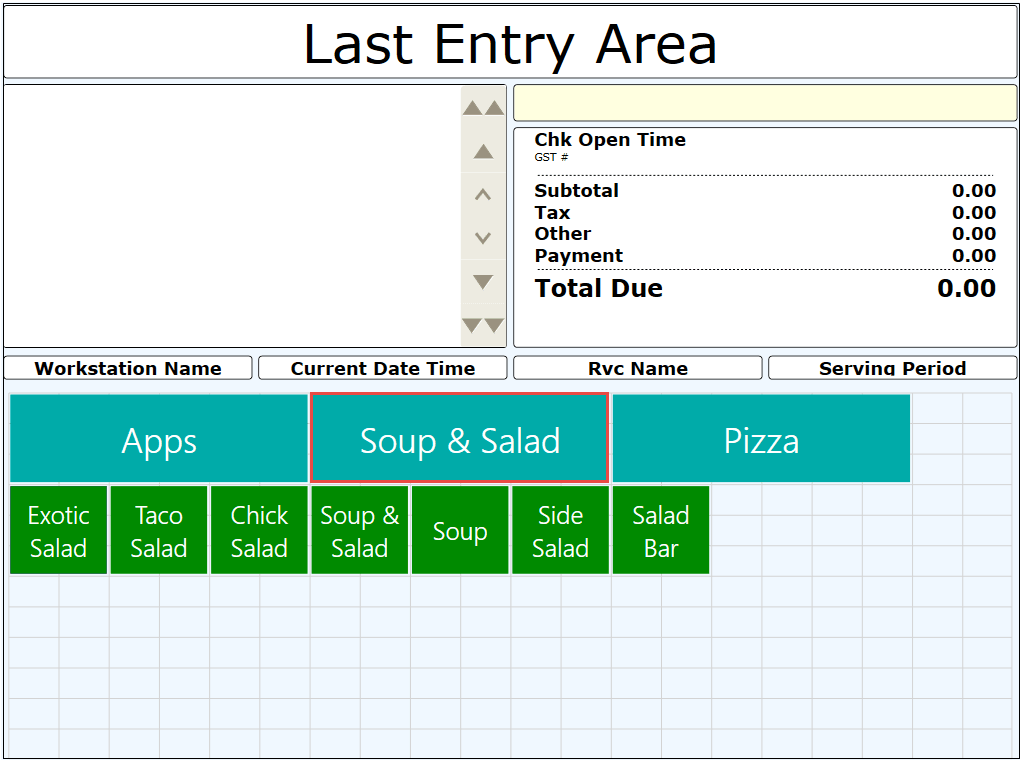
Task: Click the solid up triangle scroll icon
Action: (483, 152)
